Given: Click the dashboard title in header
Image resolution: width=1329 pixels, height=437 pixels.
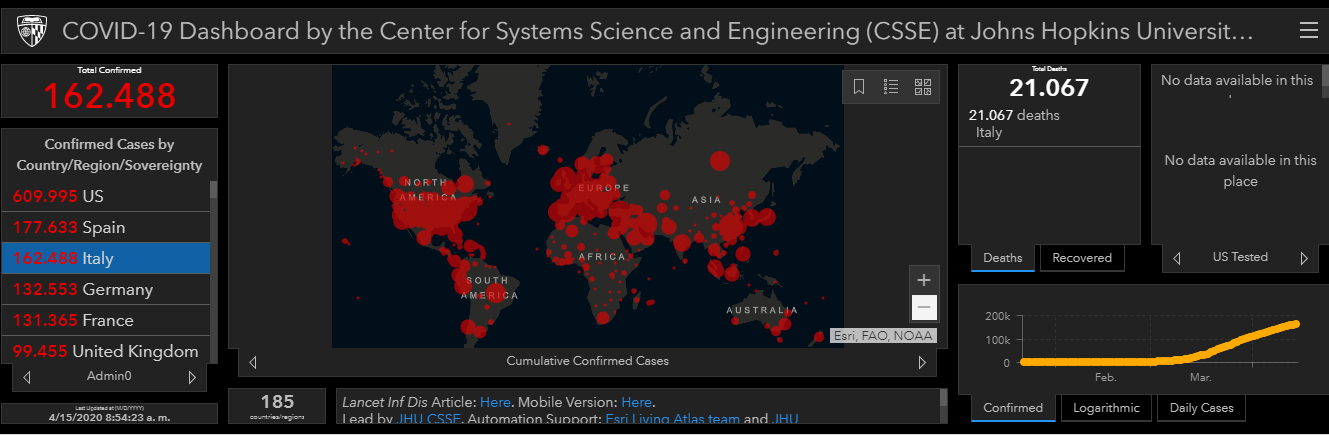Looking at the screenshot, I should (x=658, y=32).
